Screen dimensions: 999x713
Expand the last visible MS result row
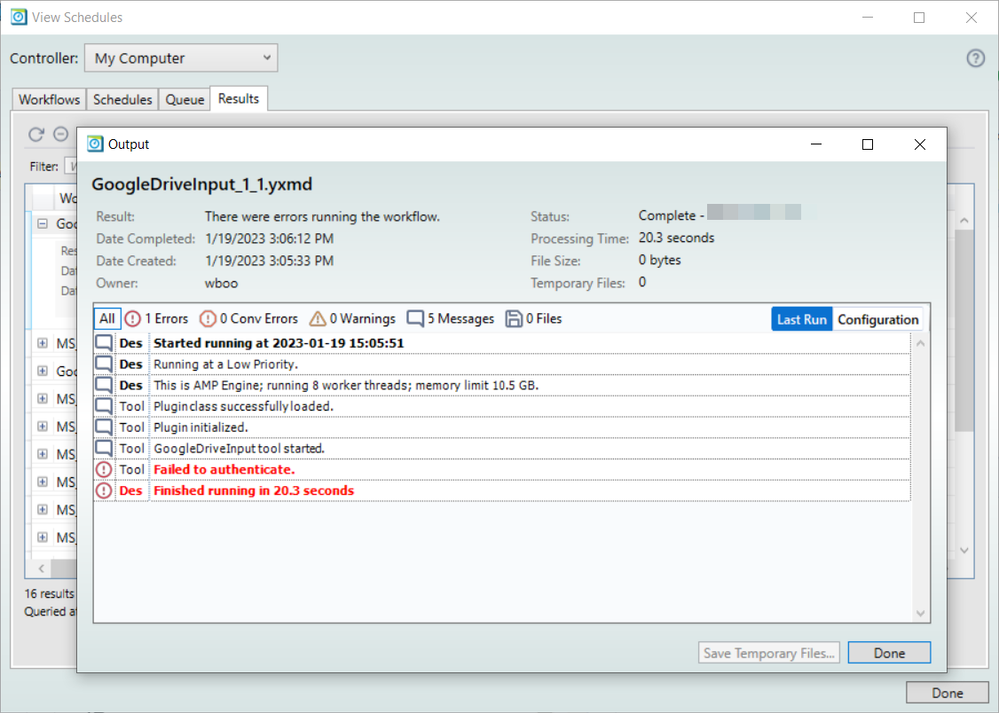click(x=42, y=537)
